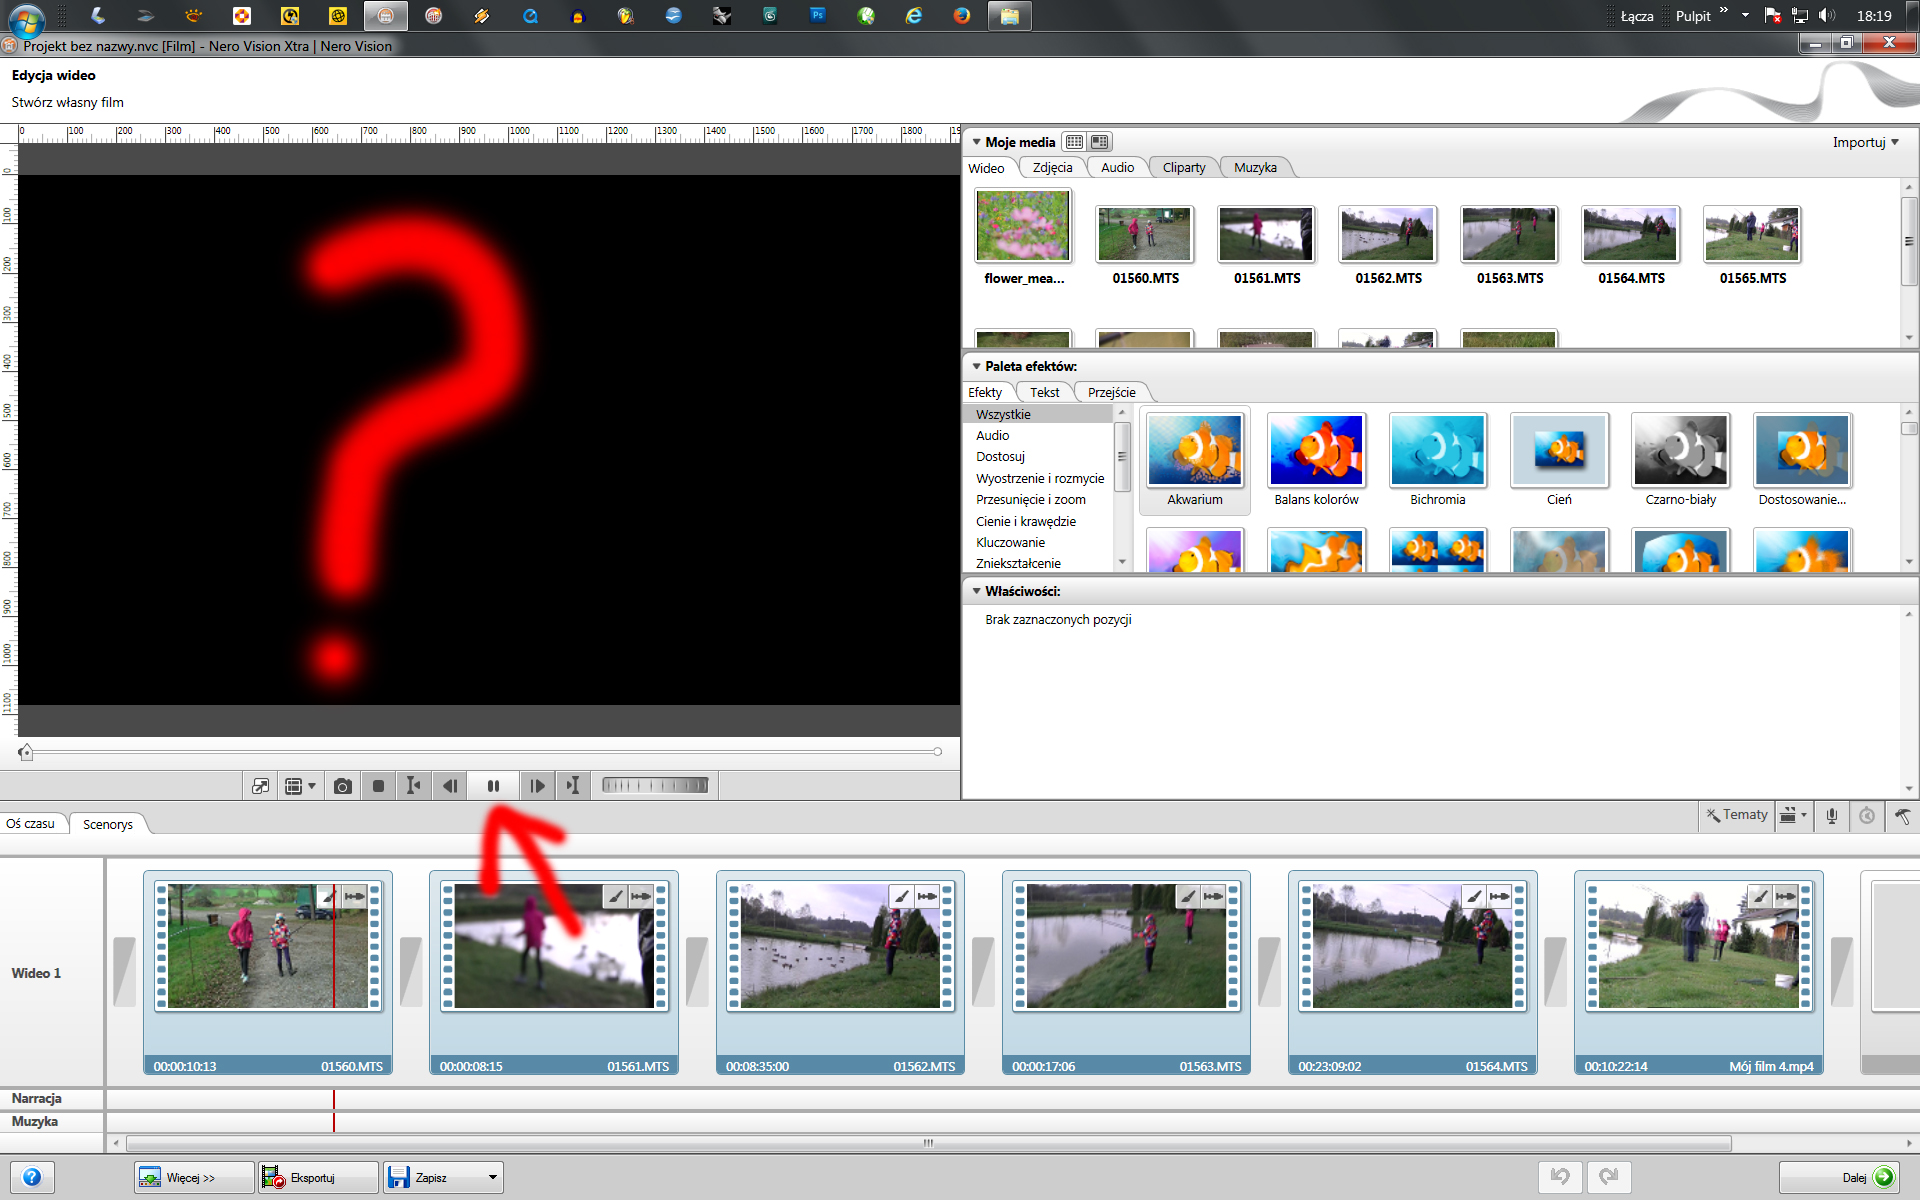Image resolution: width=1920 pixels, height=1200 pixels.
Task: Take a snapshot with the camera icon
Action: (x=342, y=786)
